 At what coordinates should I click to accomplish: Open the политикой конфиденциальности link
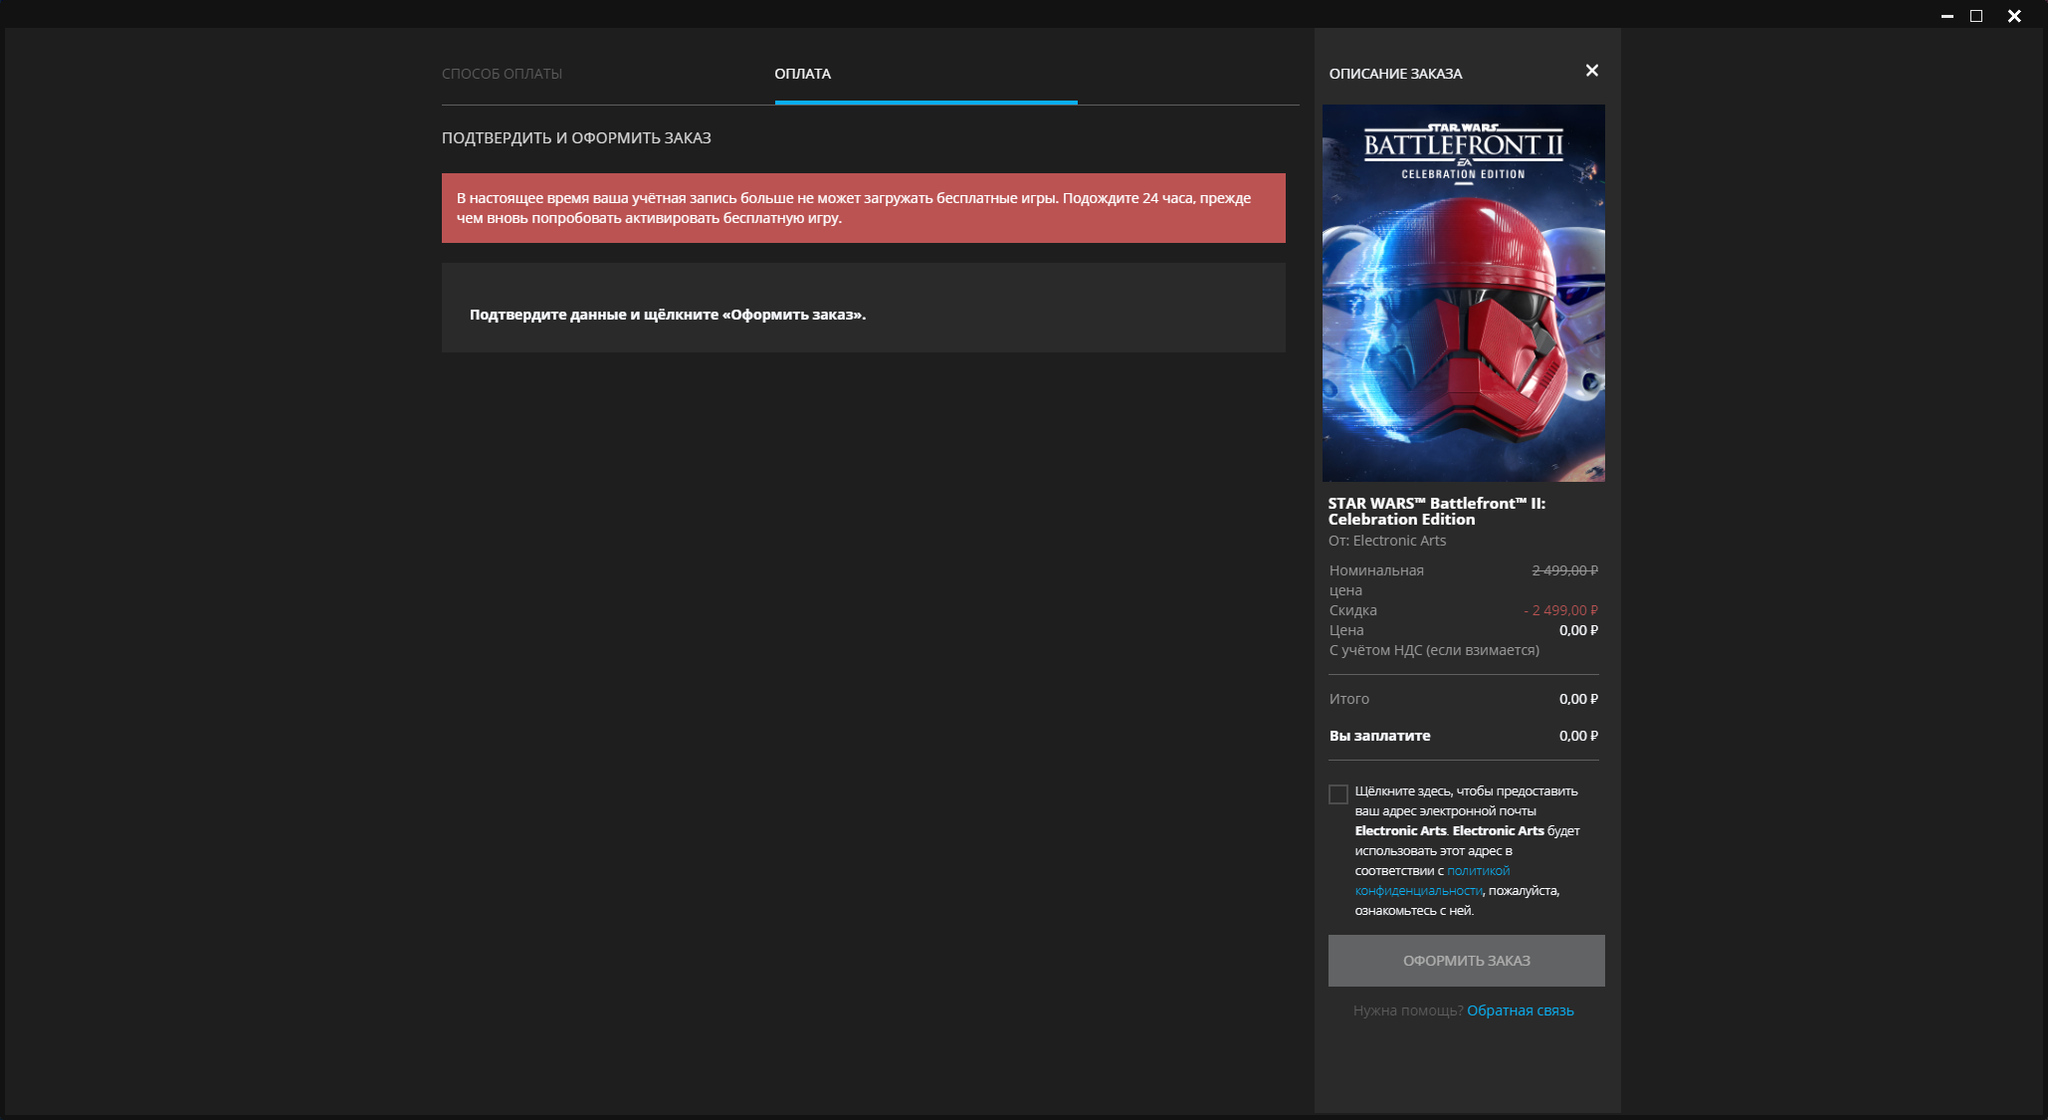(x=1432, y=881)
